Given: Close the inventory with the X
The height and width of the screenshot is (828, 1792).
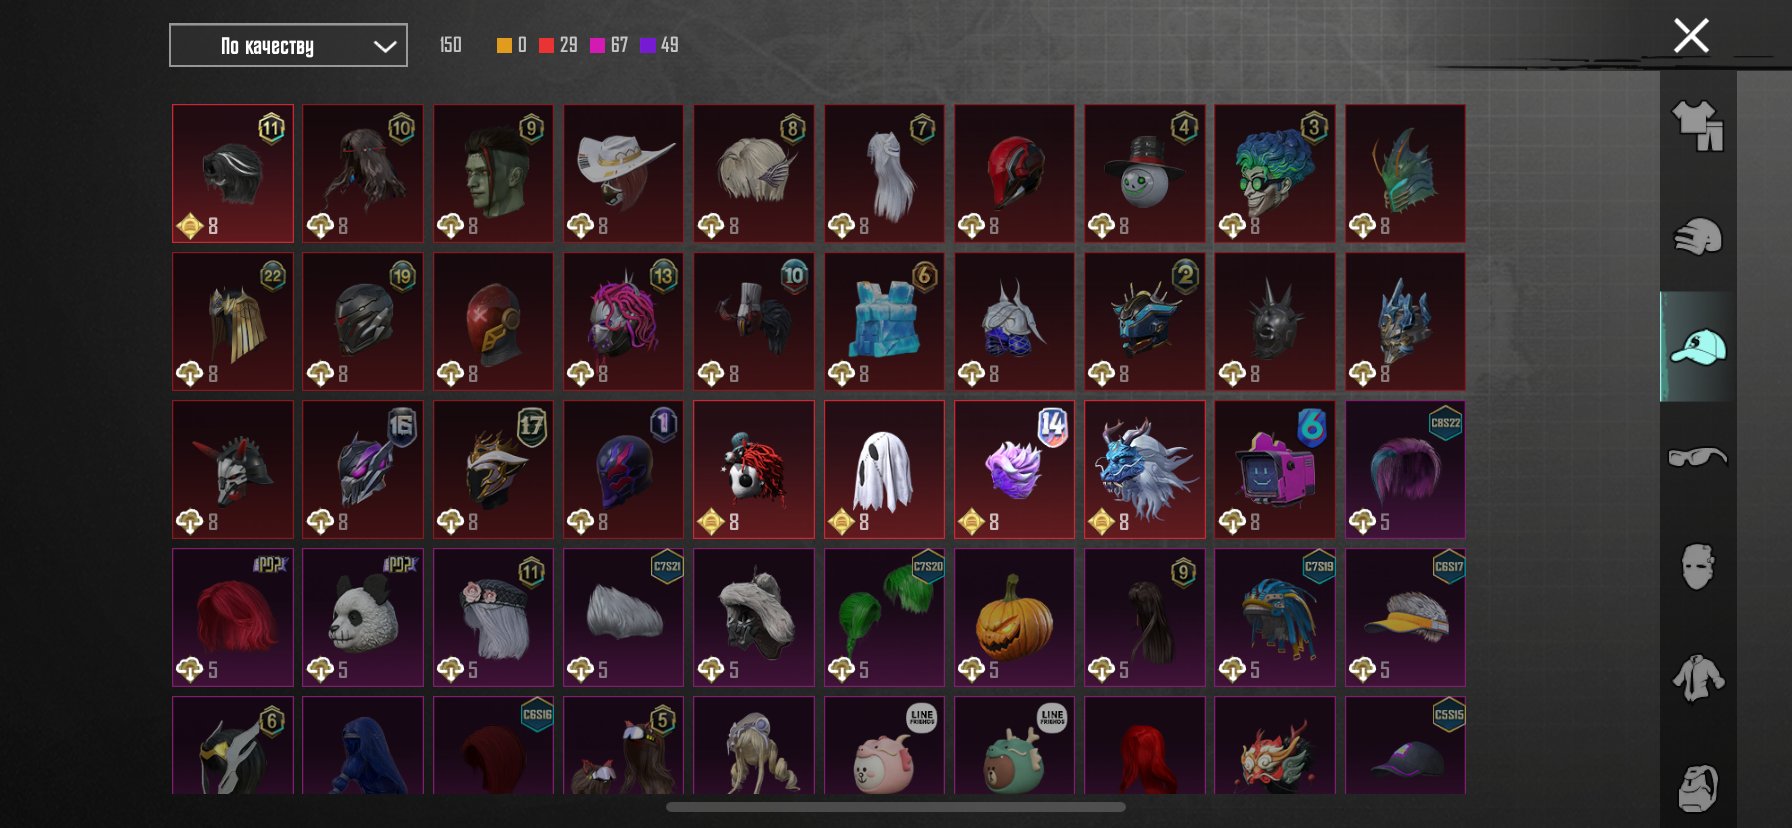Looking at the screenshot, I should 1691,36.
